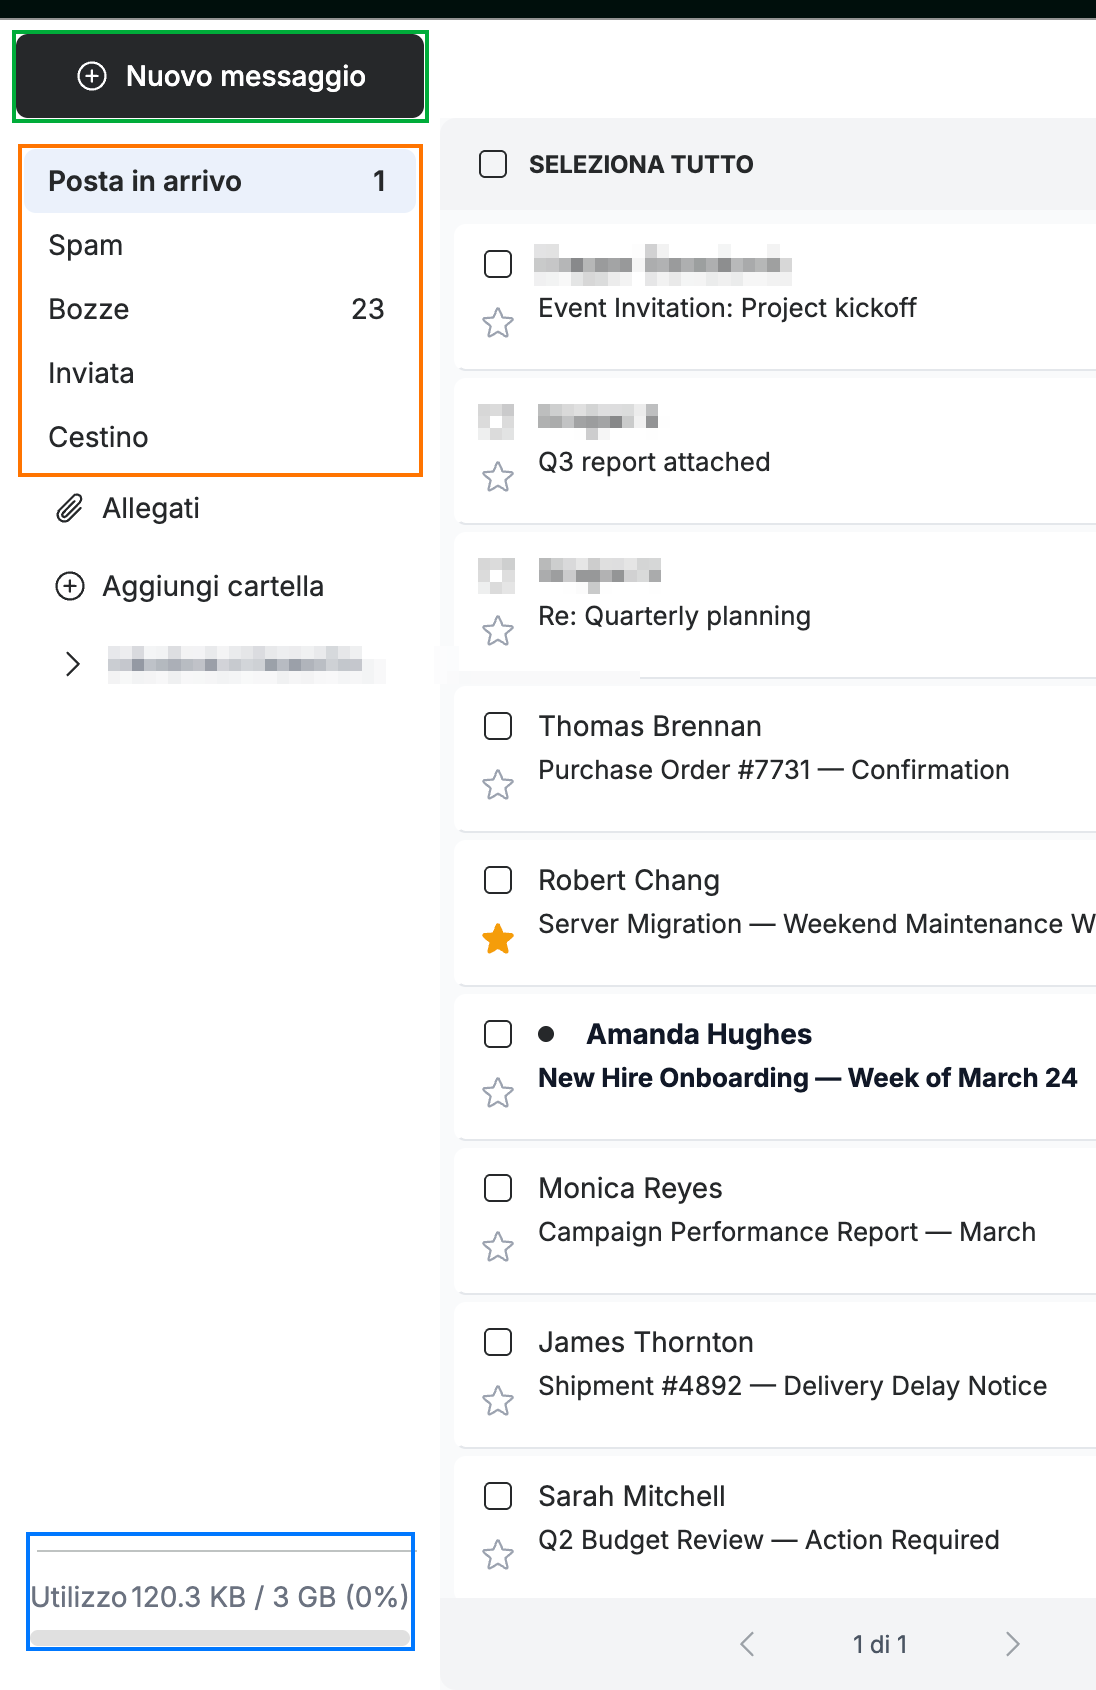
Task: Open Posta in arrivo folder
Action: [x=220, y=181]
